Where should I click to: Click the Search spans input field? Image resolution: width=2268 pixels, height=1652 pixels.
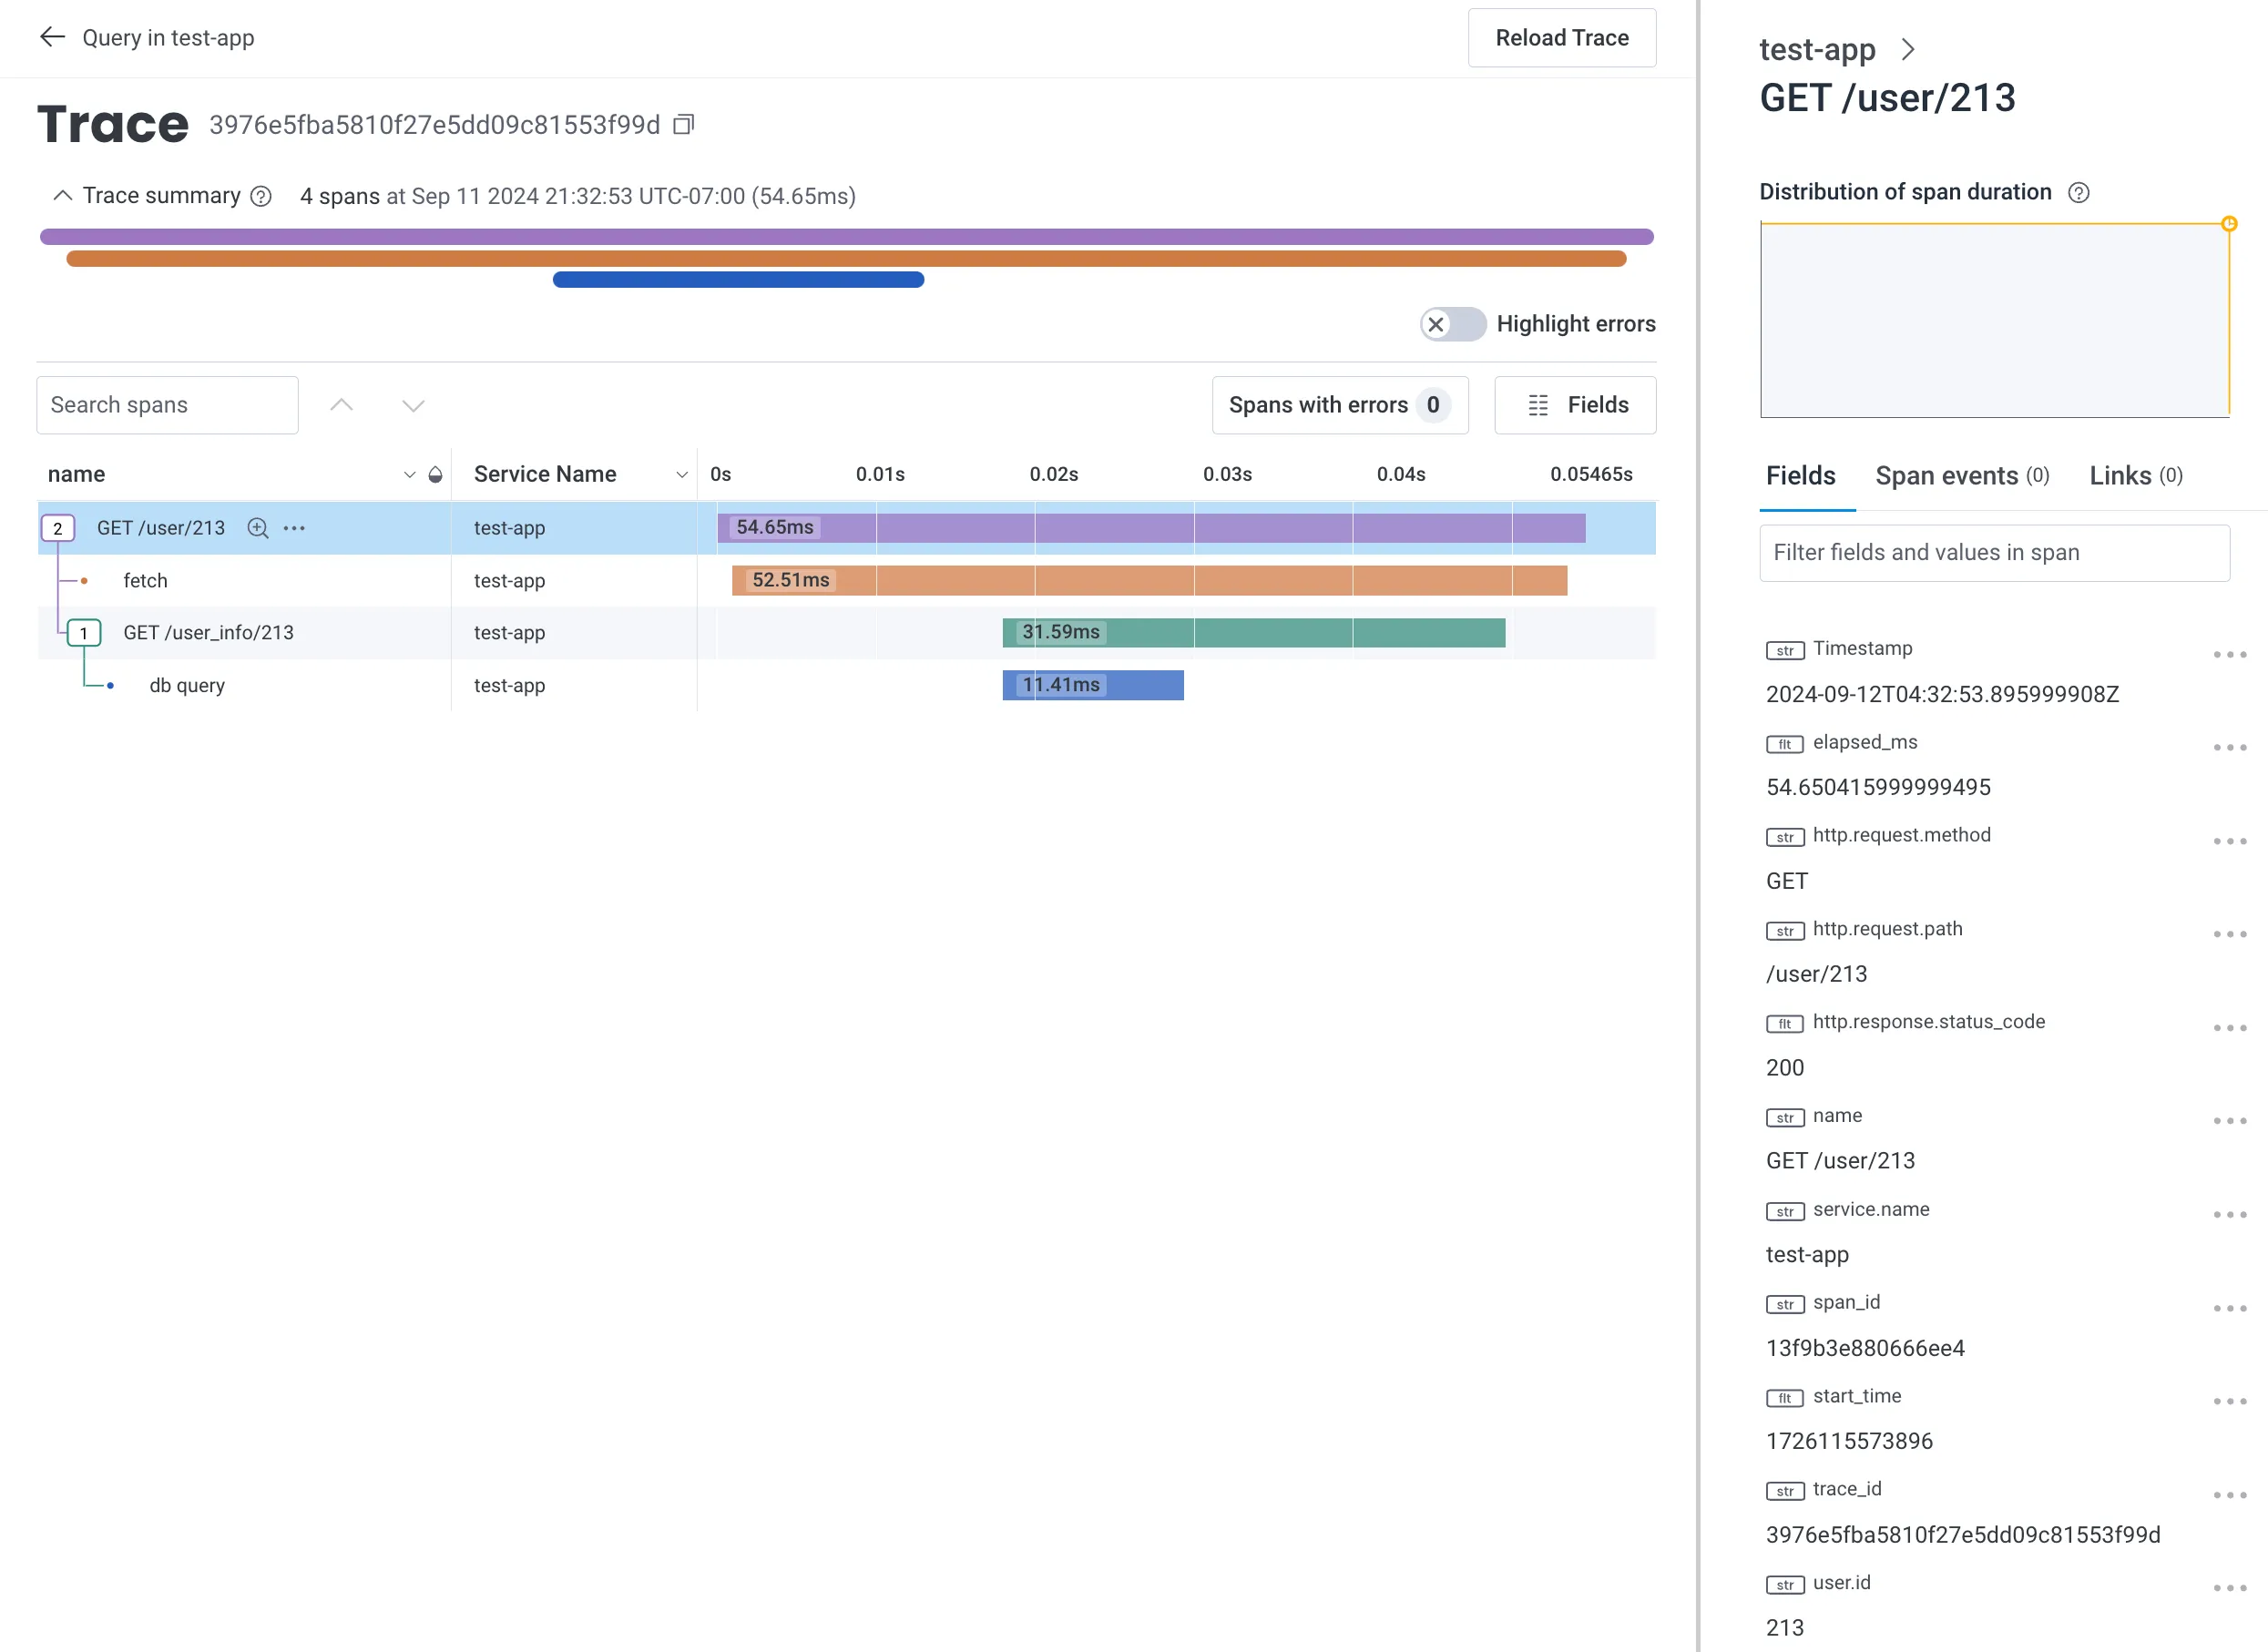167,405
